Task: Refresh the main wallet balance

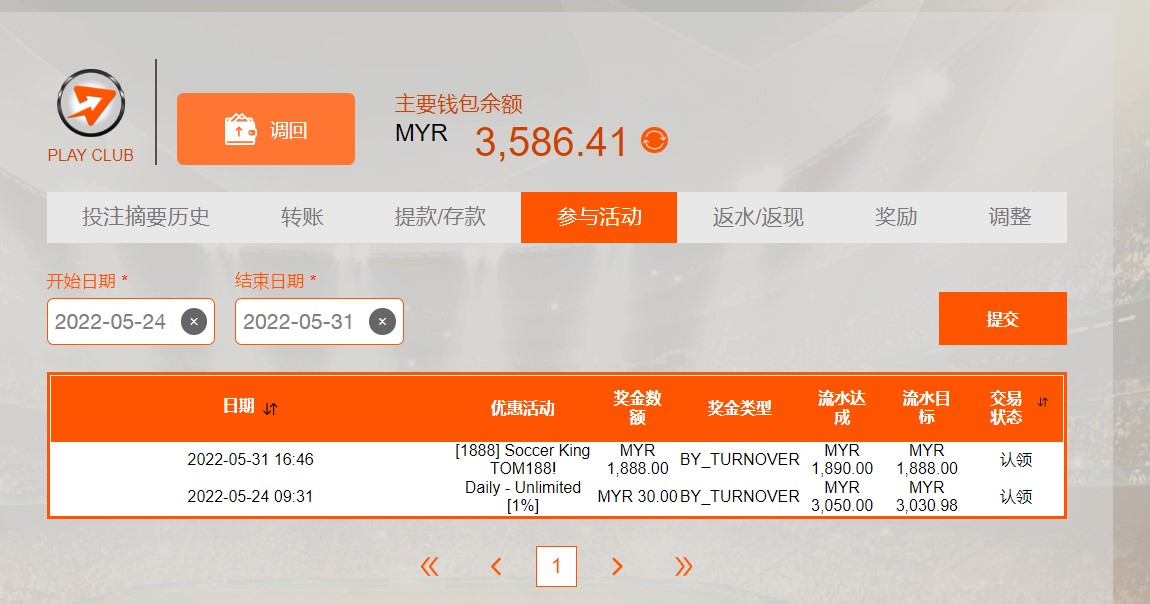Action: (x=654, y=141)
